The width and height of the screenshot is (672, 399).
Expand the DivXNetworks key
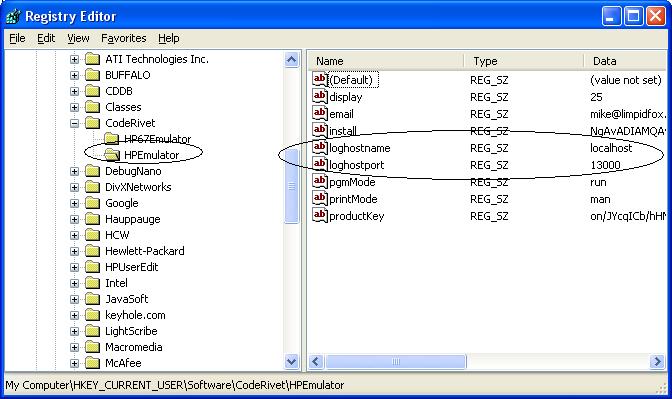pos(75,187)
